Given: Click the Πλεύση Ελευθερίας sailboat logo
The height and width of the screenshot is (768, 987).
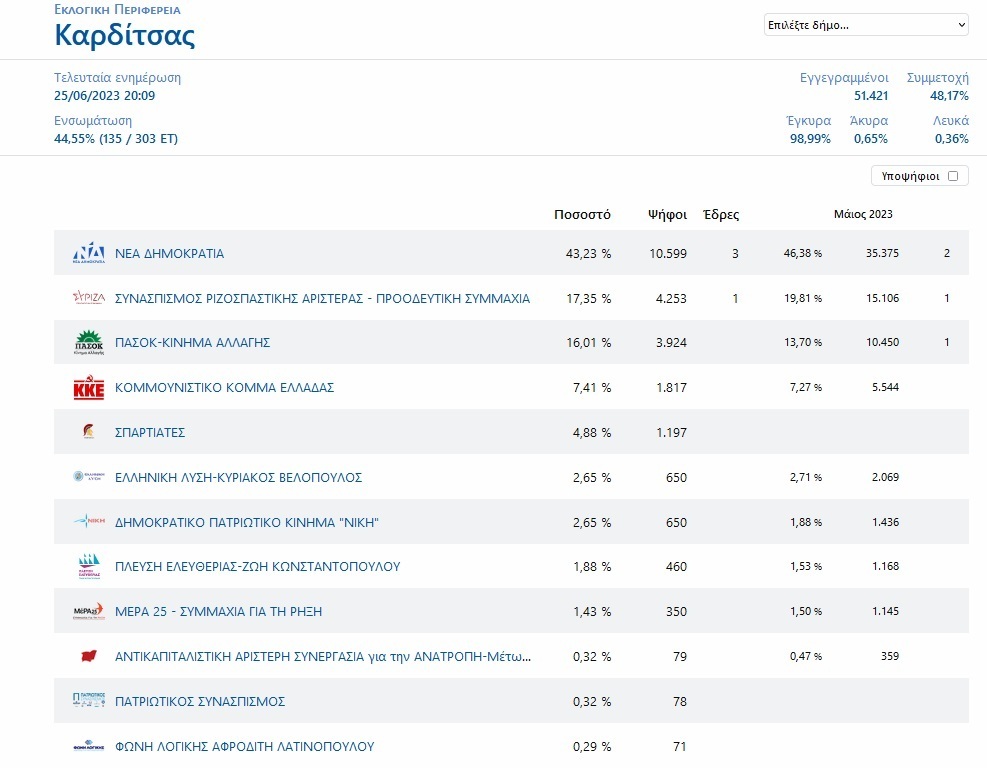Looking at the screenshot, I should coord(89,566).
